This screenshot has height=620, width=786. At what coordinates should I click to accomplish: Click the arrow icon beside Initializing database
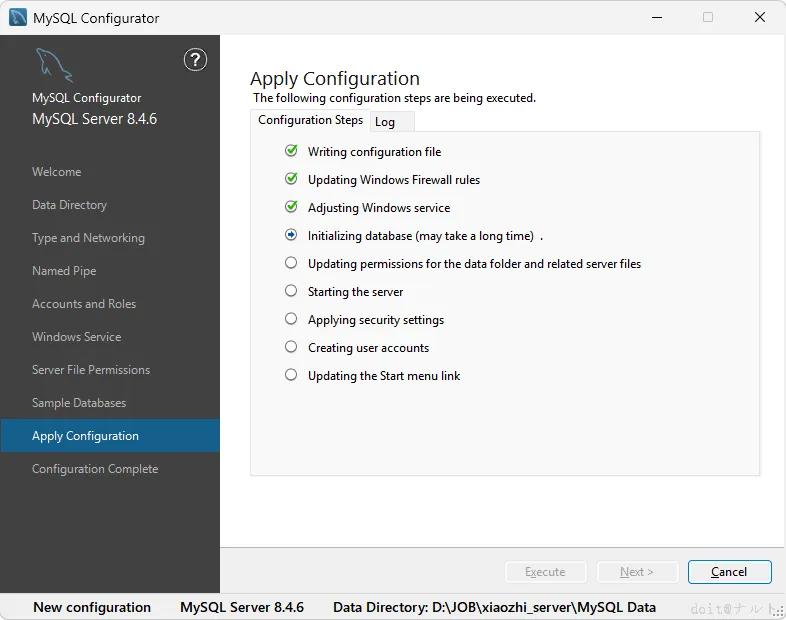(x=291, y=235)
